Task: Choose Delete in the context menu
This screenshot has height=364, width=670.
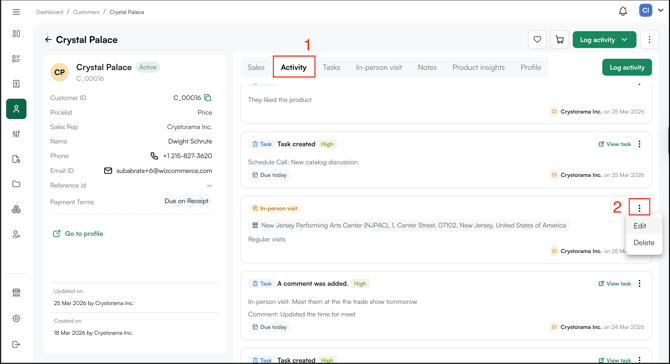Action: point(644,243)
